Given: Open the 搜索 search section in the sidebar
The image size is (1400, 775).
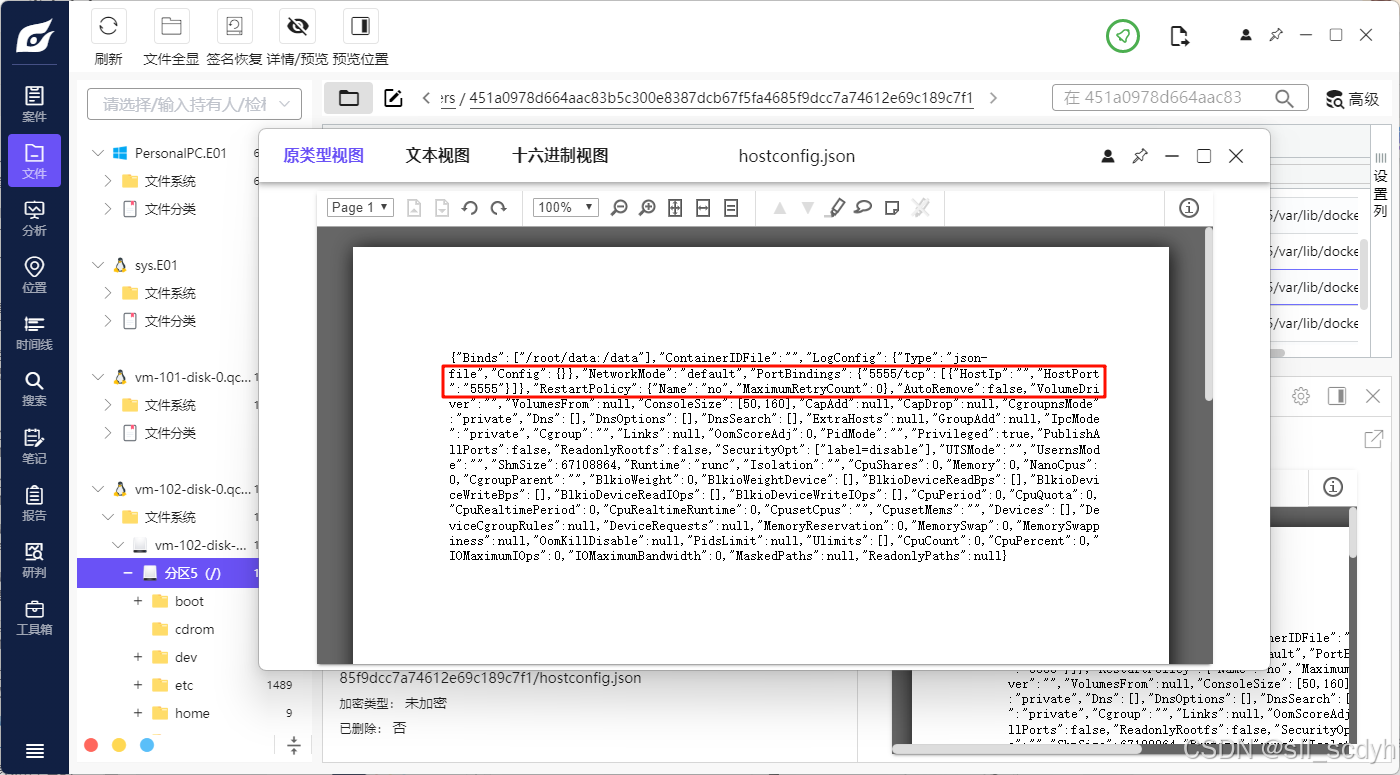Looking at the screenshot, I should (x=35, y=389).
